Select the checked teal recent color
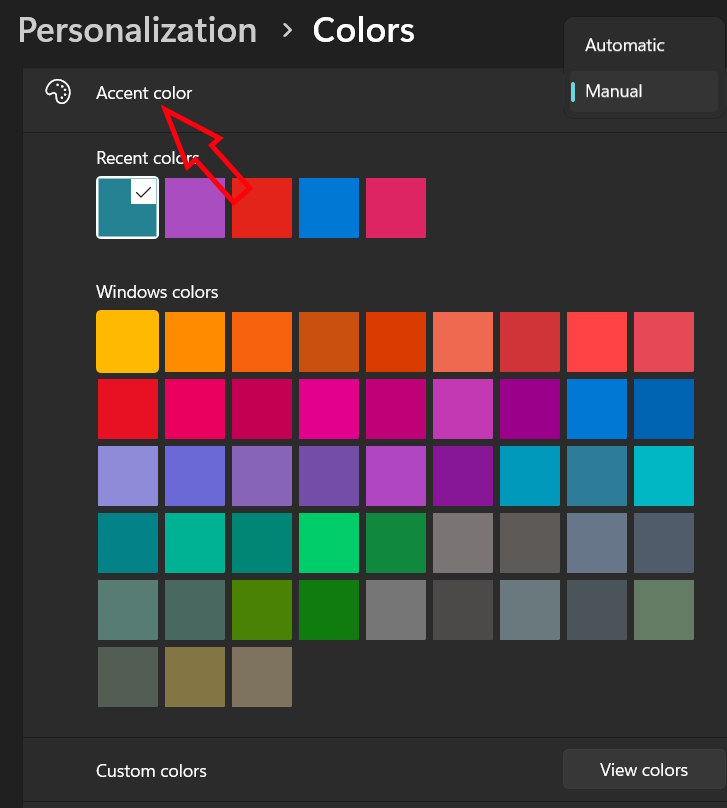Screen dimensions: 727x808 pos(127,207)
